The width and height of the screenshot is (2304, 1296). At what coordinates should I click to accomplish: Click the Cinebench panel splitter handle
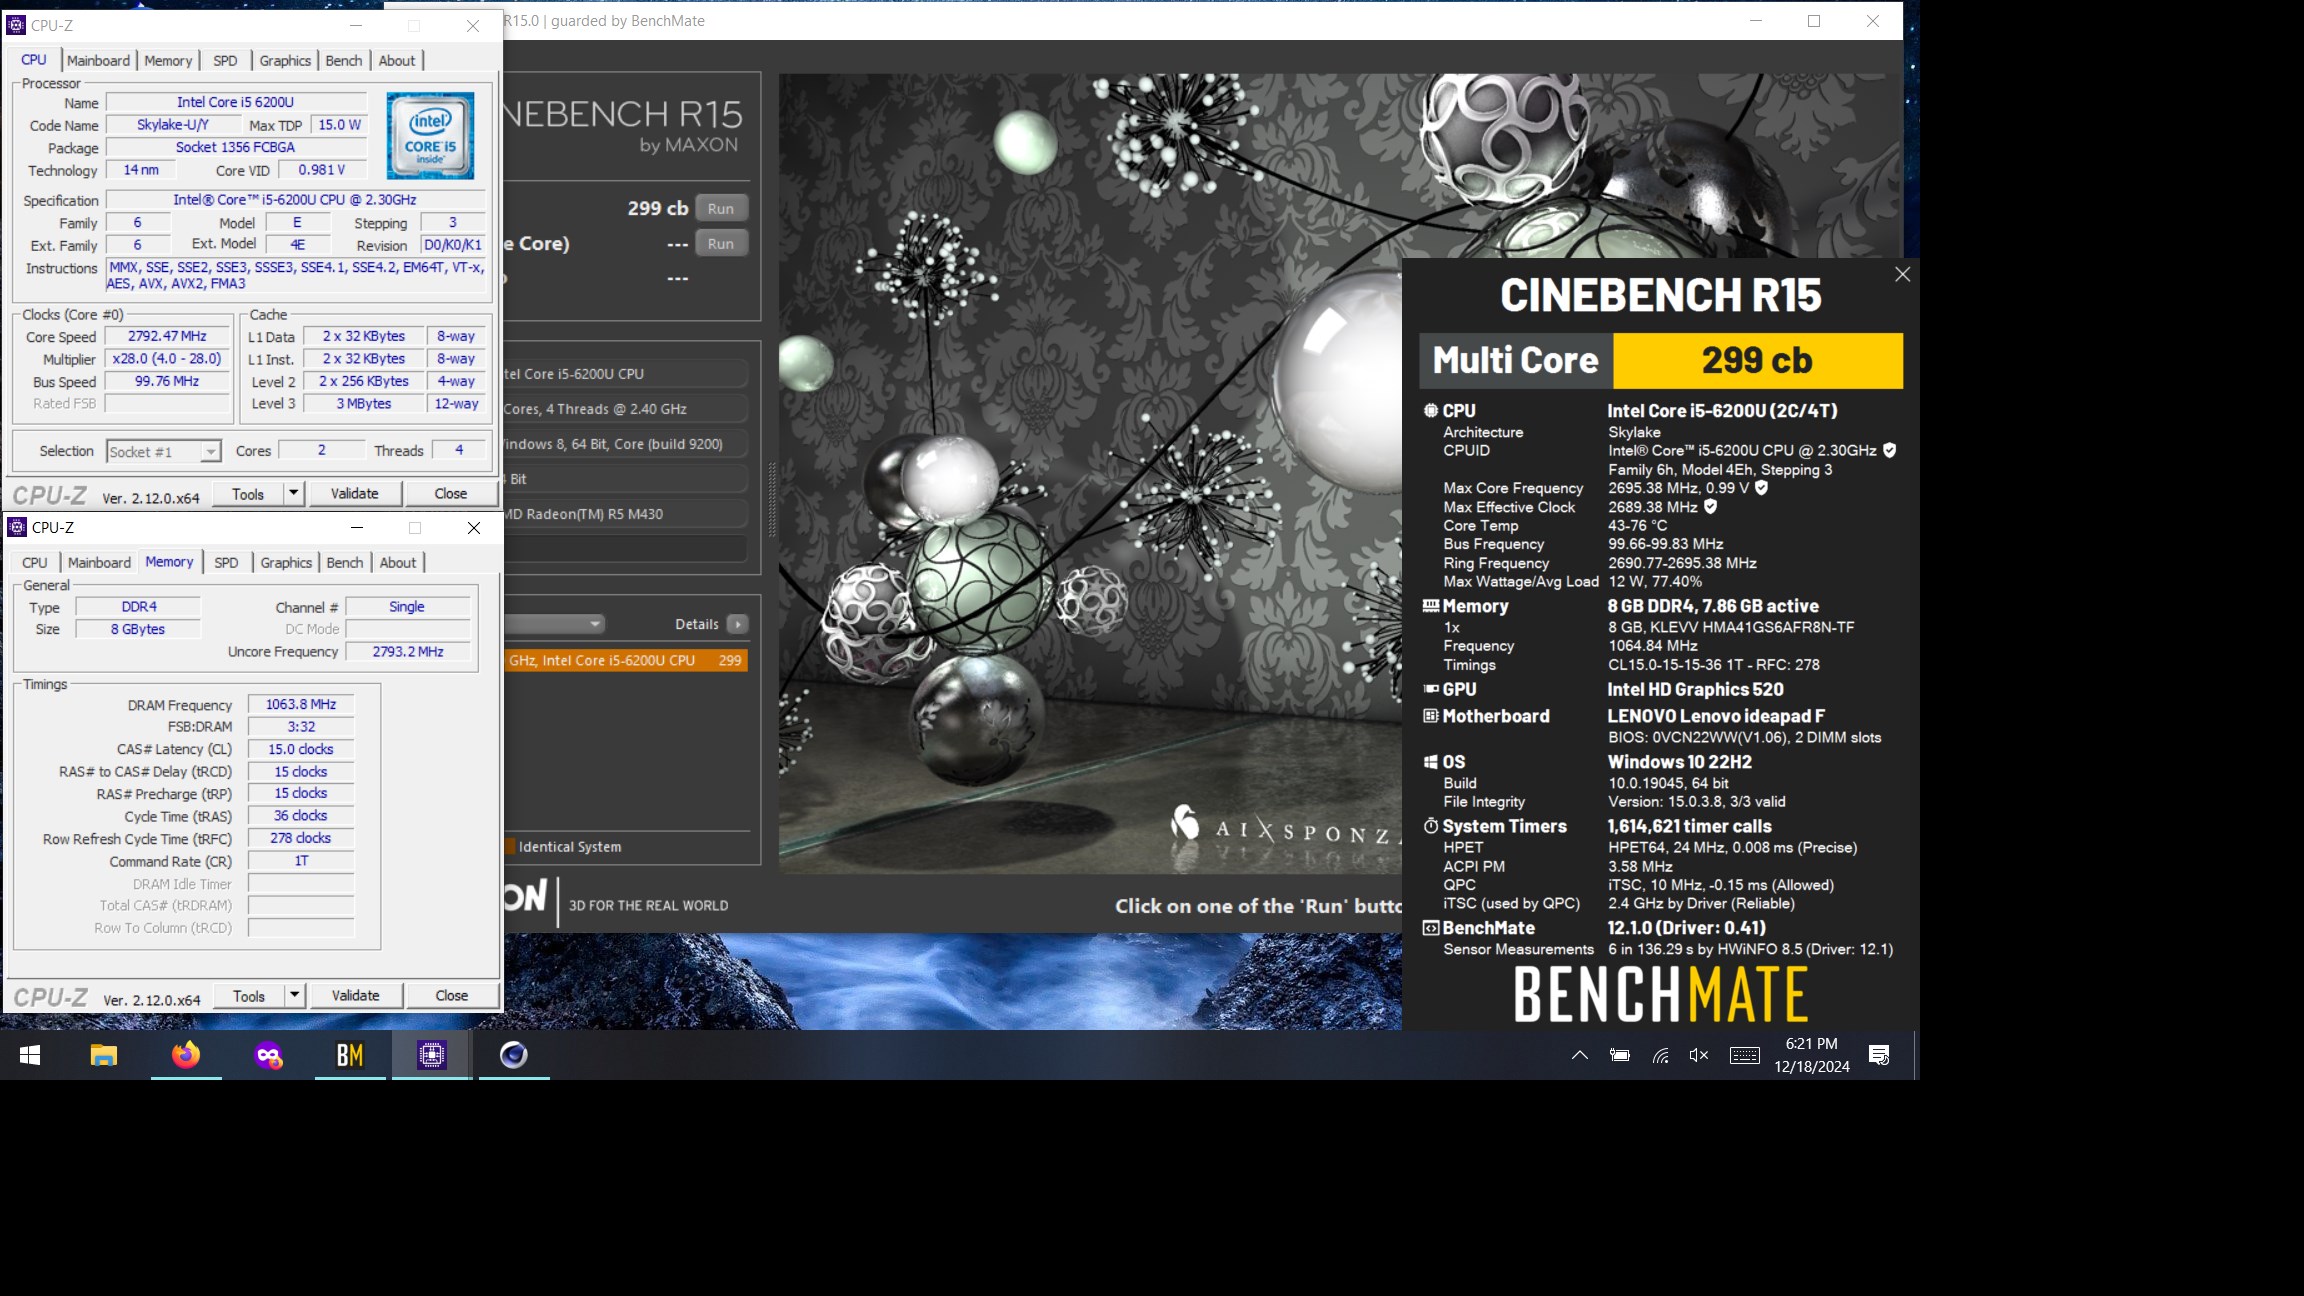click(x=771, y=500)
